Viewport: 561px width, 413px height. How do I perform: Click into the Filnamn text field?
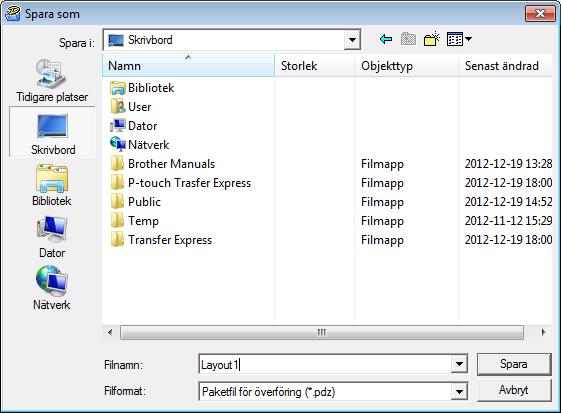click(x=326, y=364)
